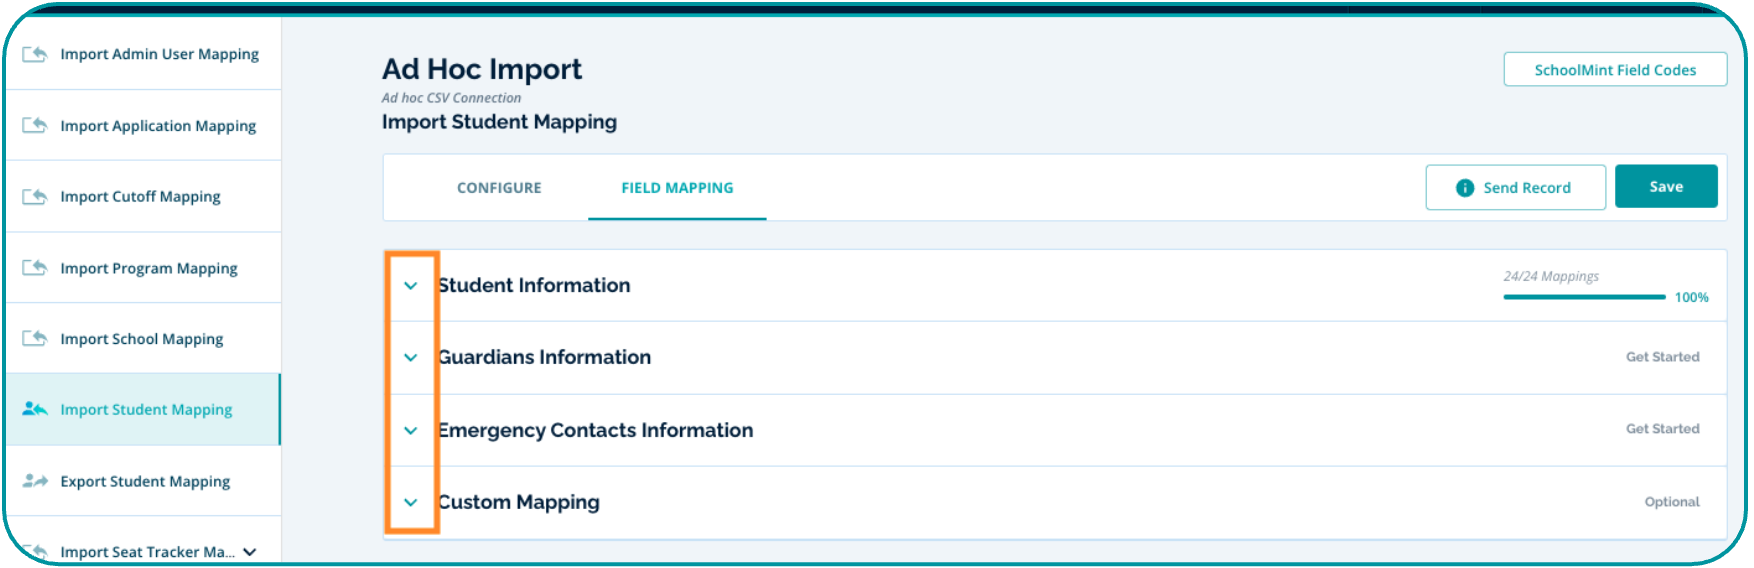
Task: Expand the Guardians Information chevron
Action: [x=411, y=358]
